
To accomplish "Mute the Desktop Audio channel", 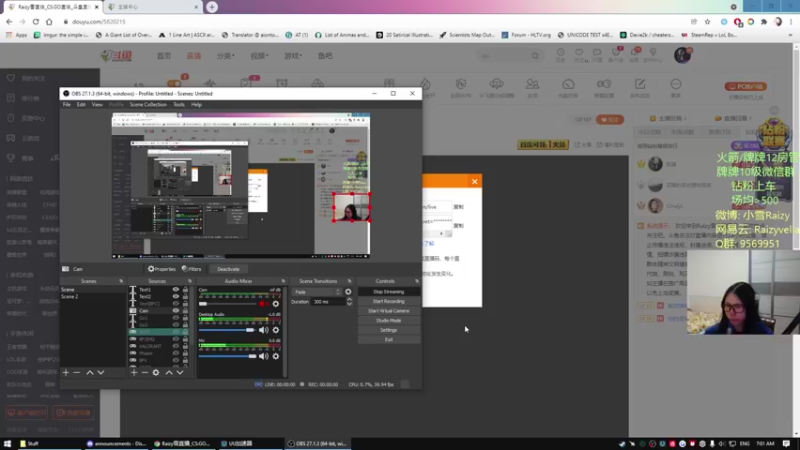I will pyautogui.click(x=263, y=330).
